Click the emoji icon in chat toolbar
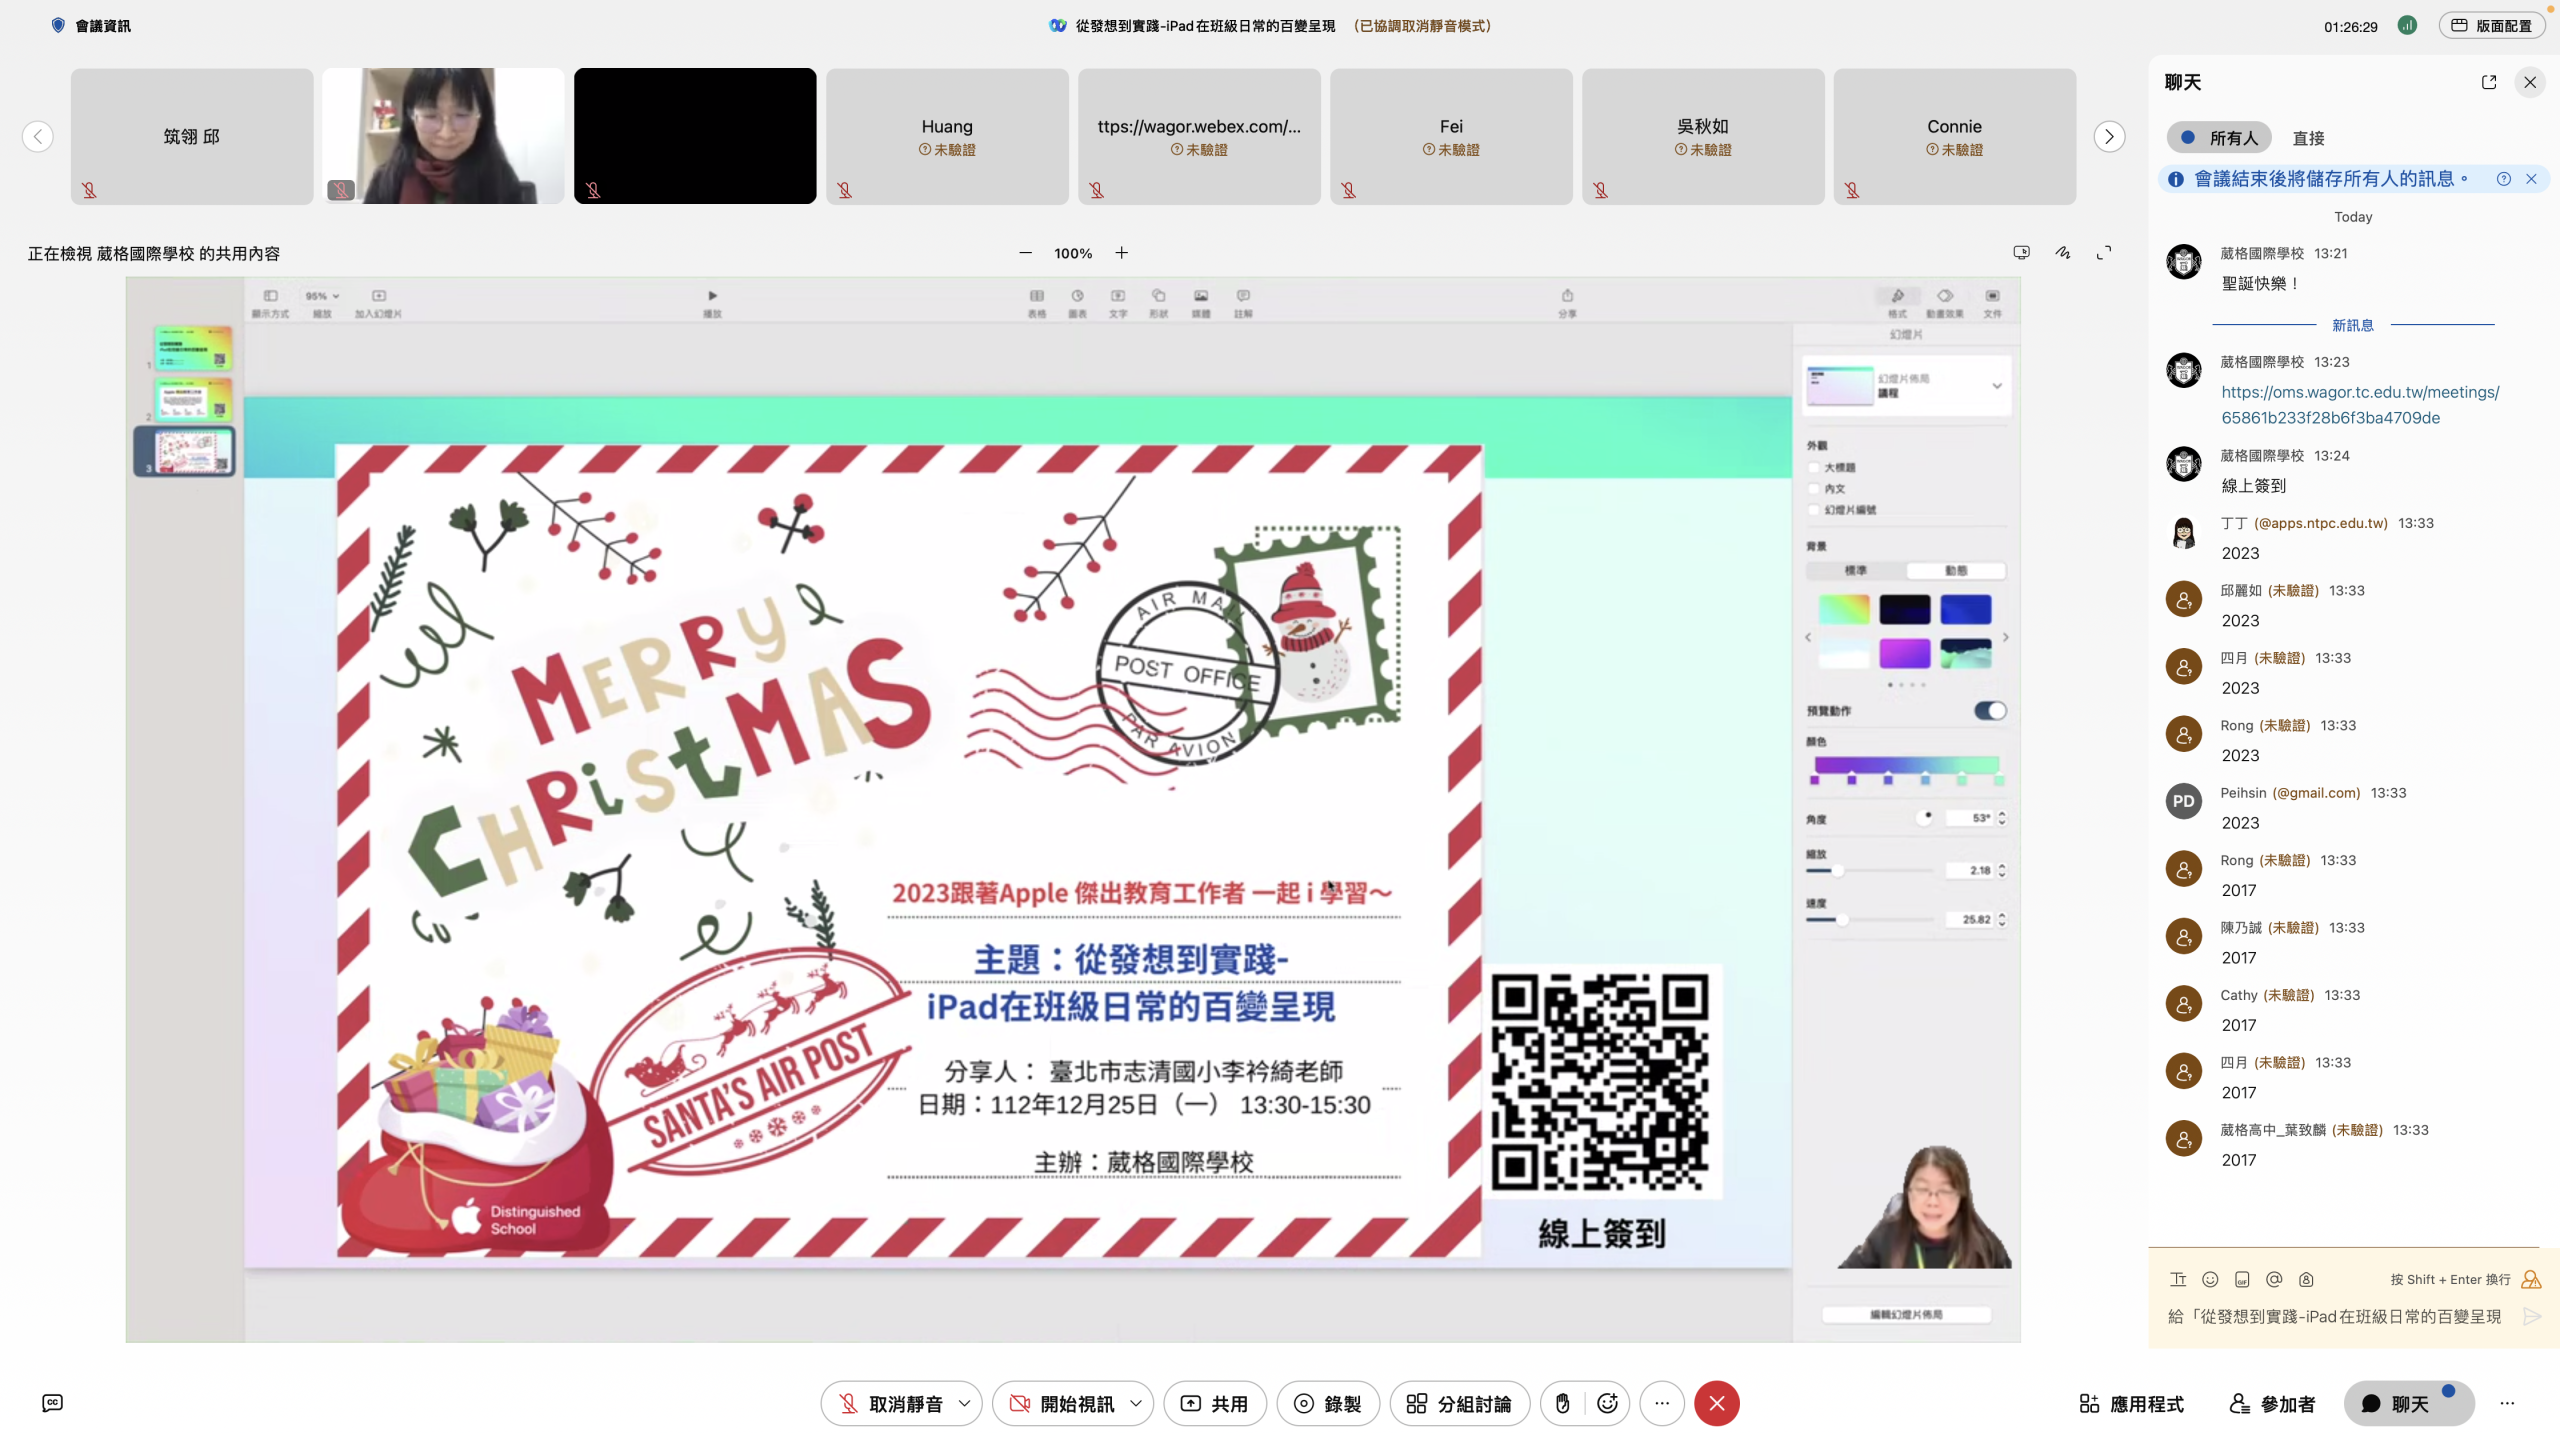 point(2210,1279)
